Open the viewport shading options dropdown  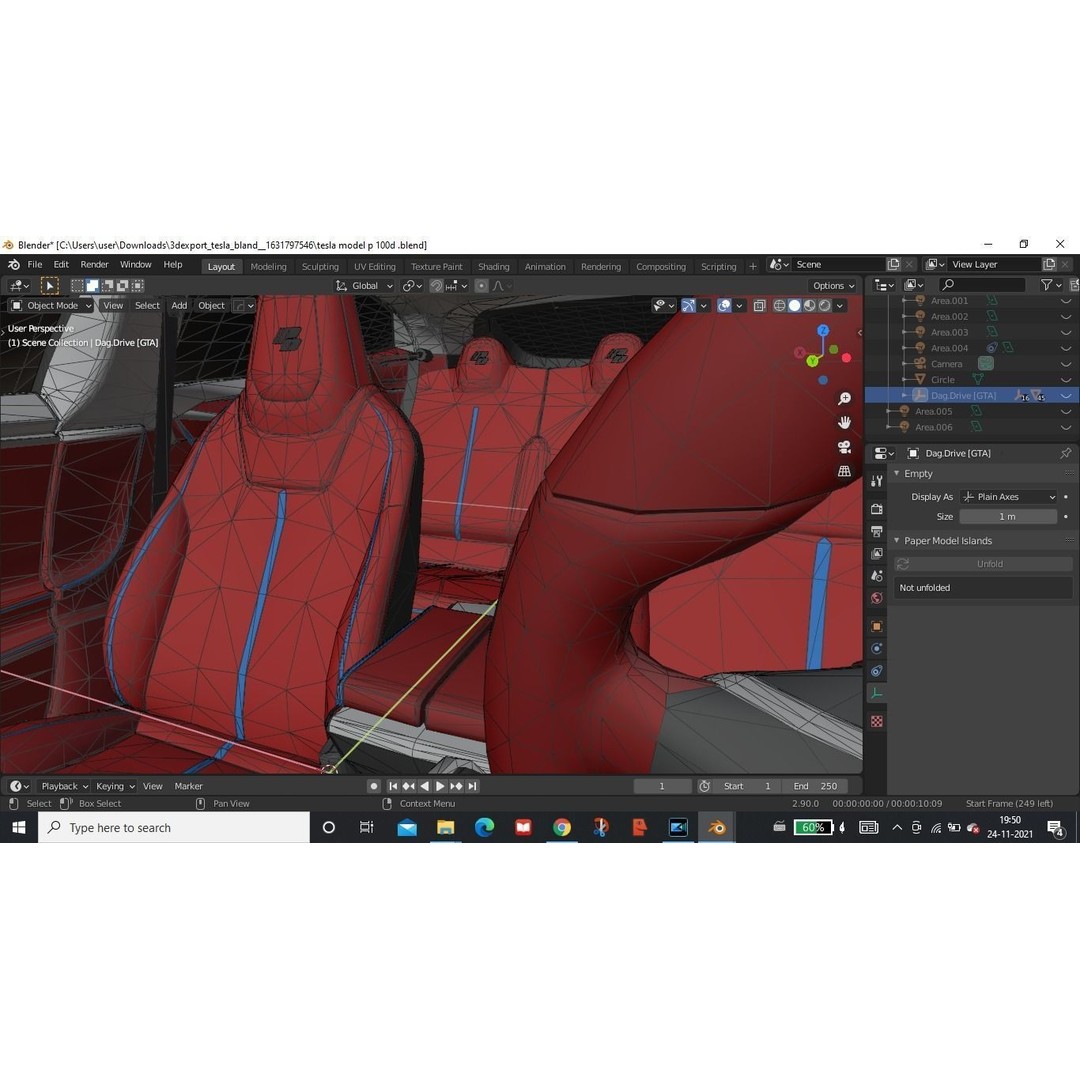(840, 305)
